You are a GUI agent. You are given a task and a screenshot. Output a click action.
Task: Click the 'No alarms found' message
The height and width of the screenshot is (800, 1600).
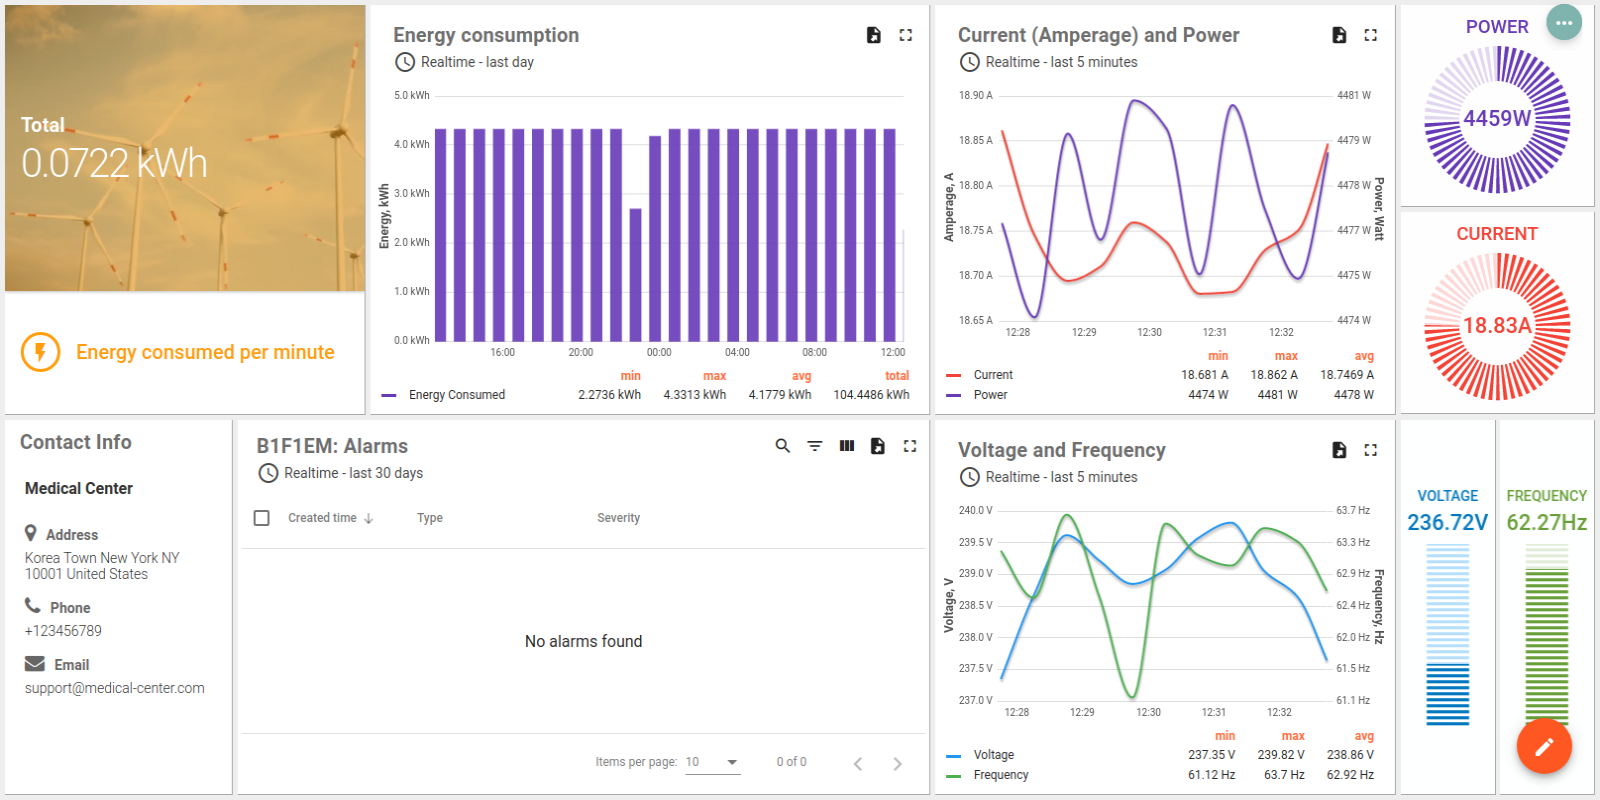(584, 641)
